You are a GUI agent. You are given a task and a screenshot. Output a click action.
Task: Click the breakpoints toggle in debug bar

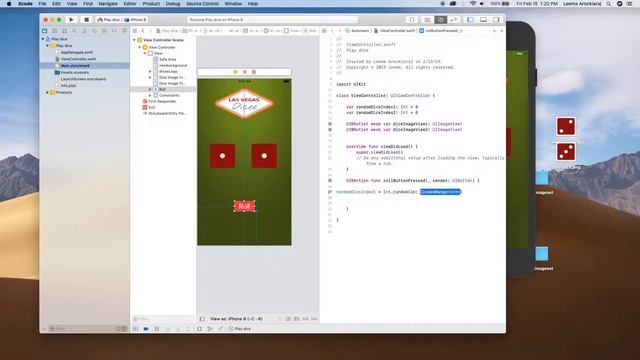(146, 329)
